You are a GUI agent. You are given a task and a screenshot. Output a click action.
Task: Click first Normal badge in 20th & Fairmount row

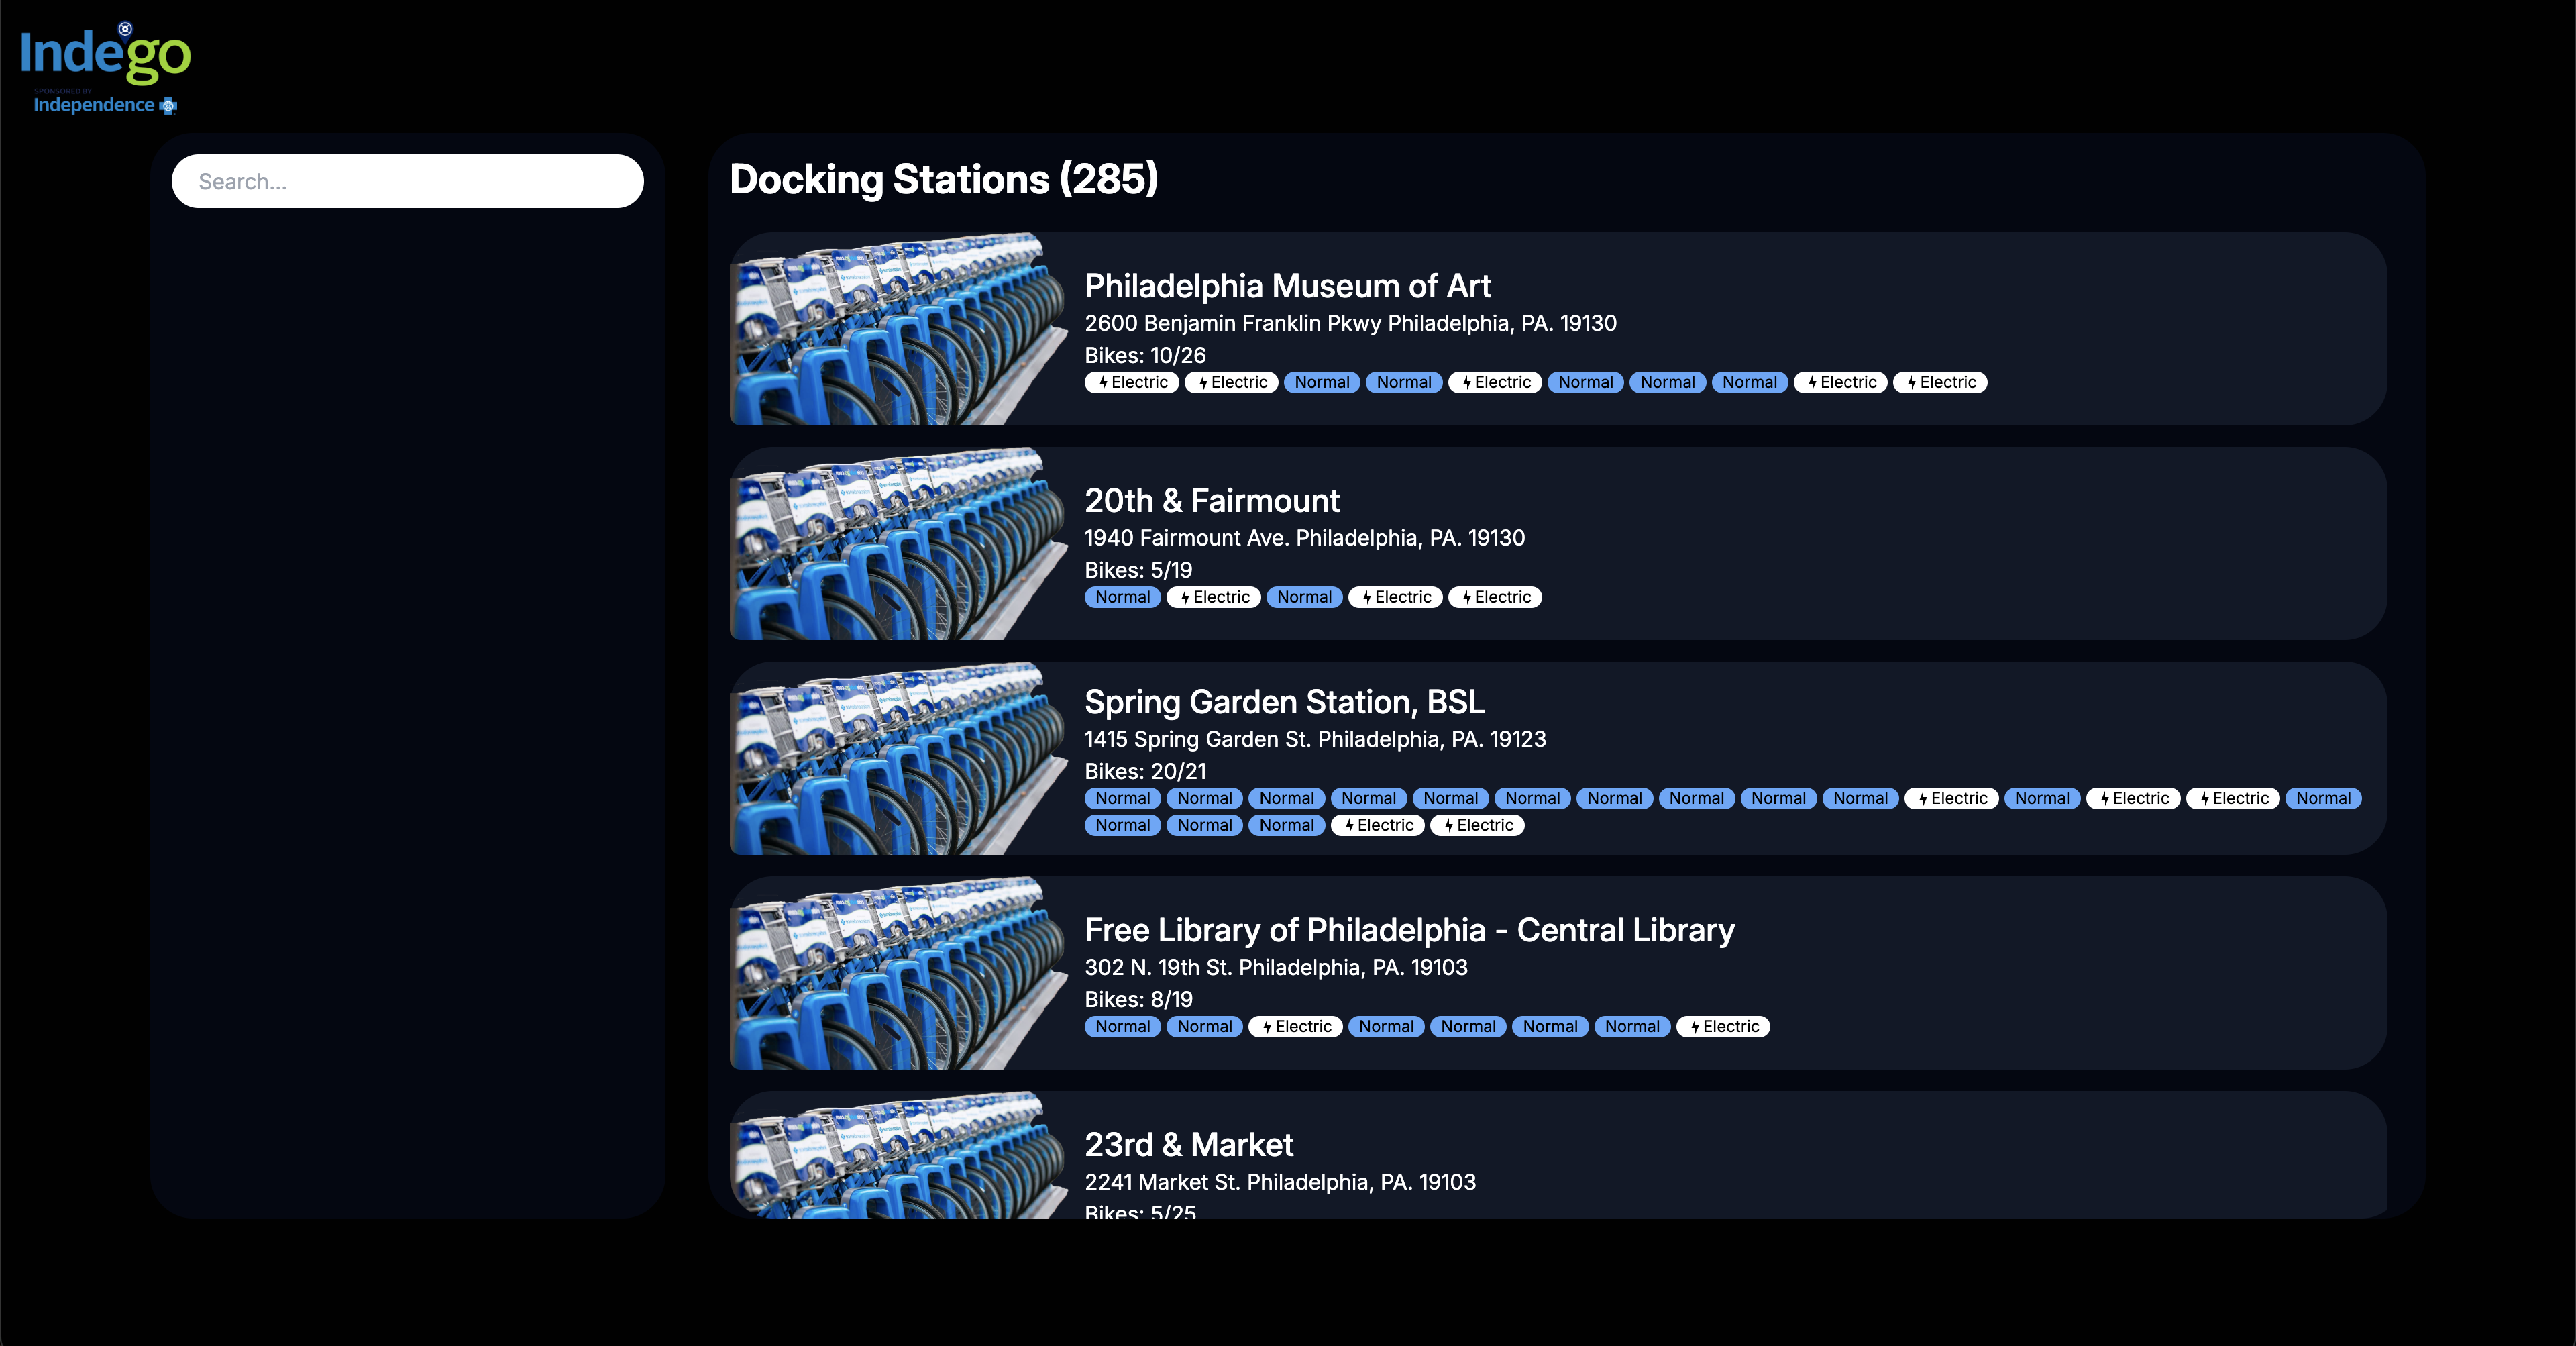(x=1123, y=597)
